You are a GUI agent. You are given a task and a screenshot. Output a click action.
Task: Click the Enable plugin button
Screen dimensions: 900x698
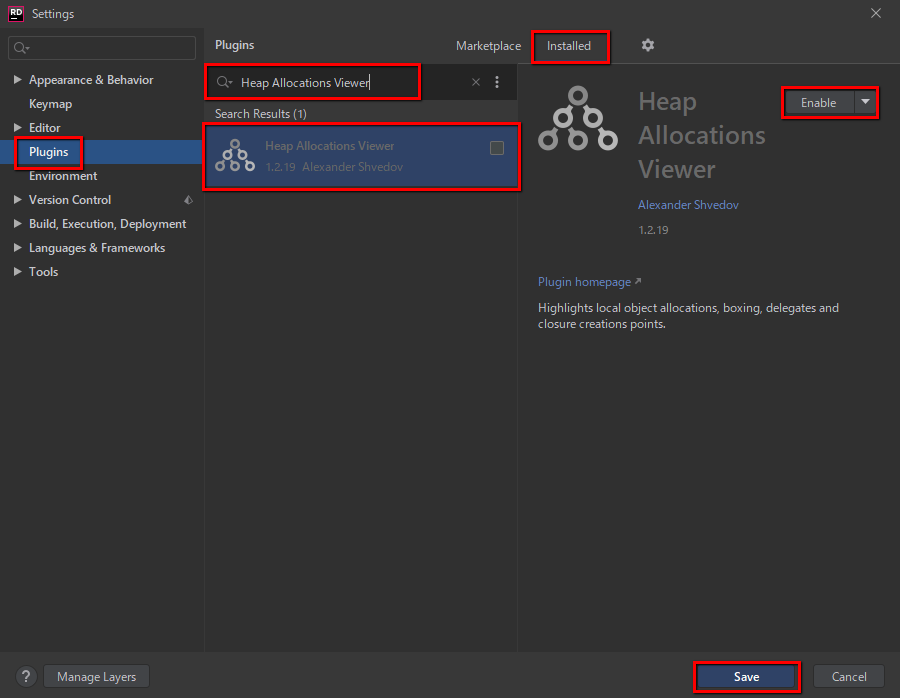tap(819, 102)
